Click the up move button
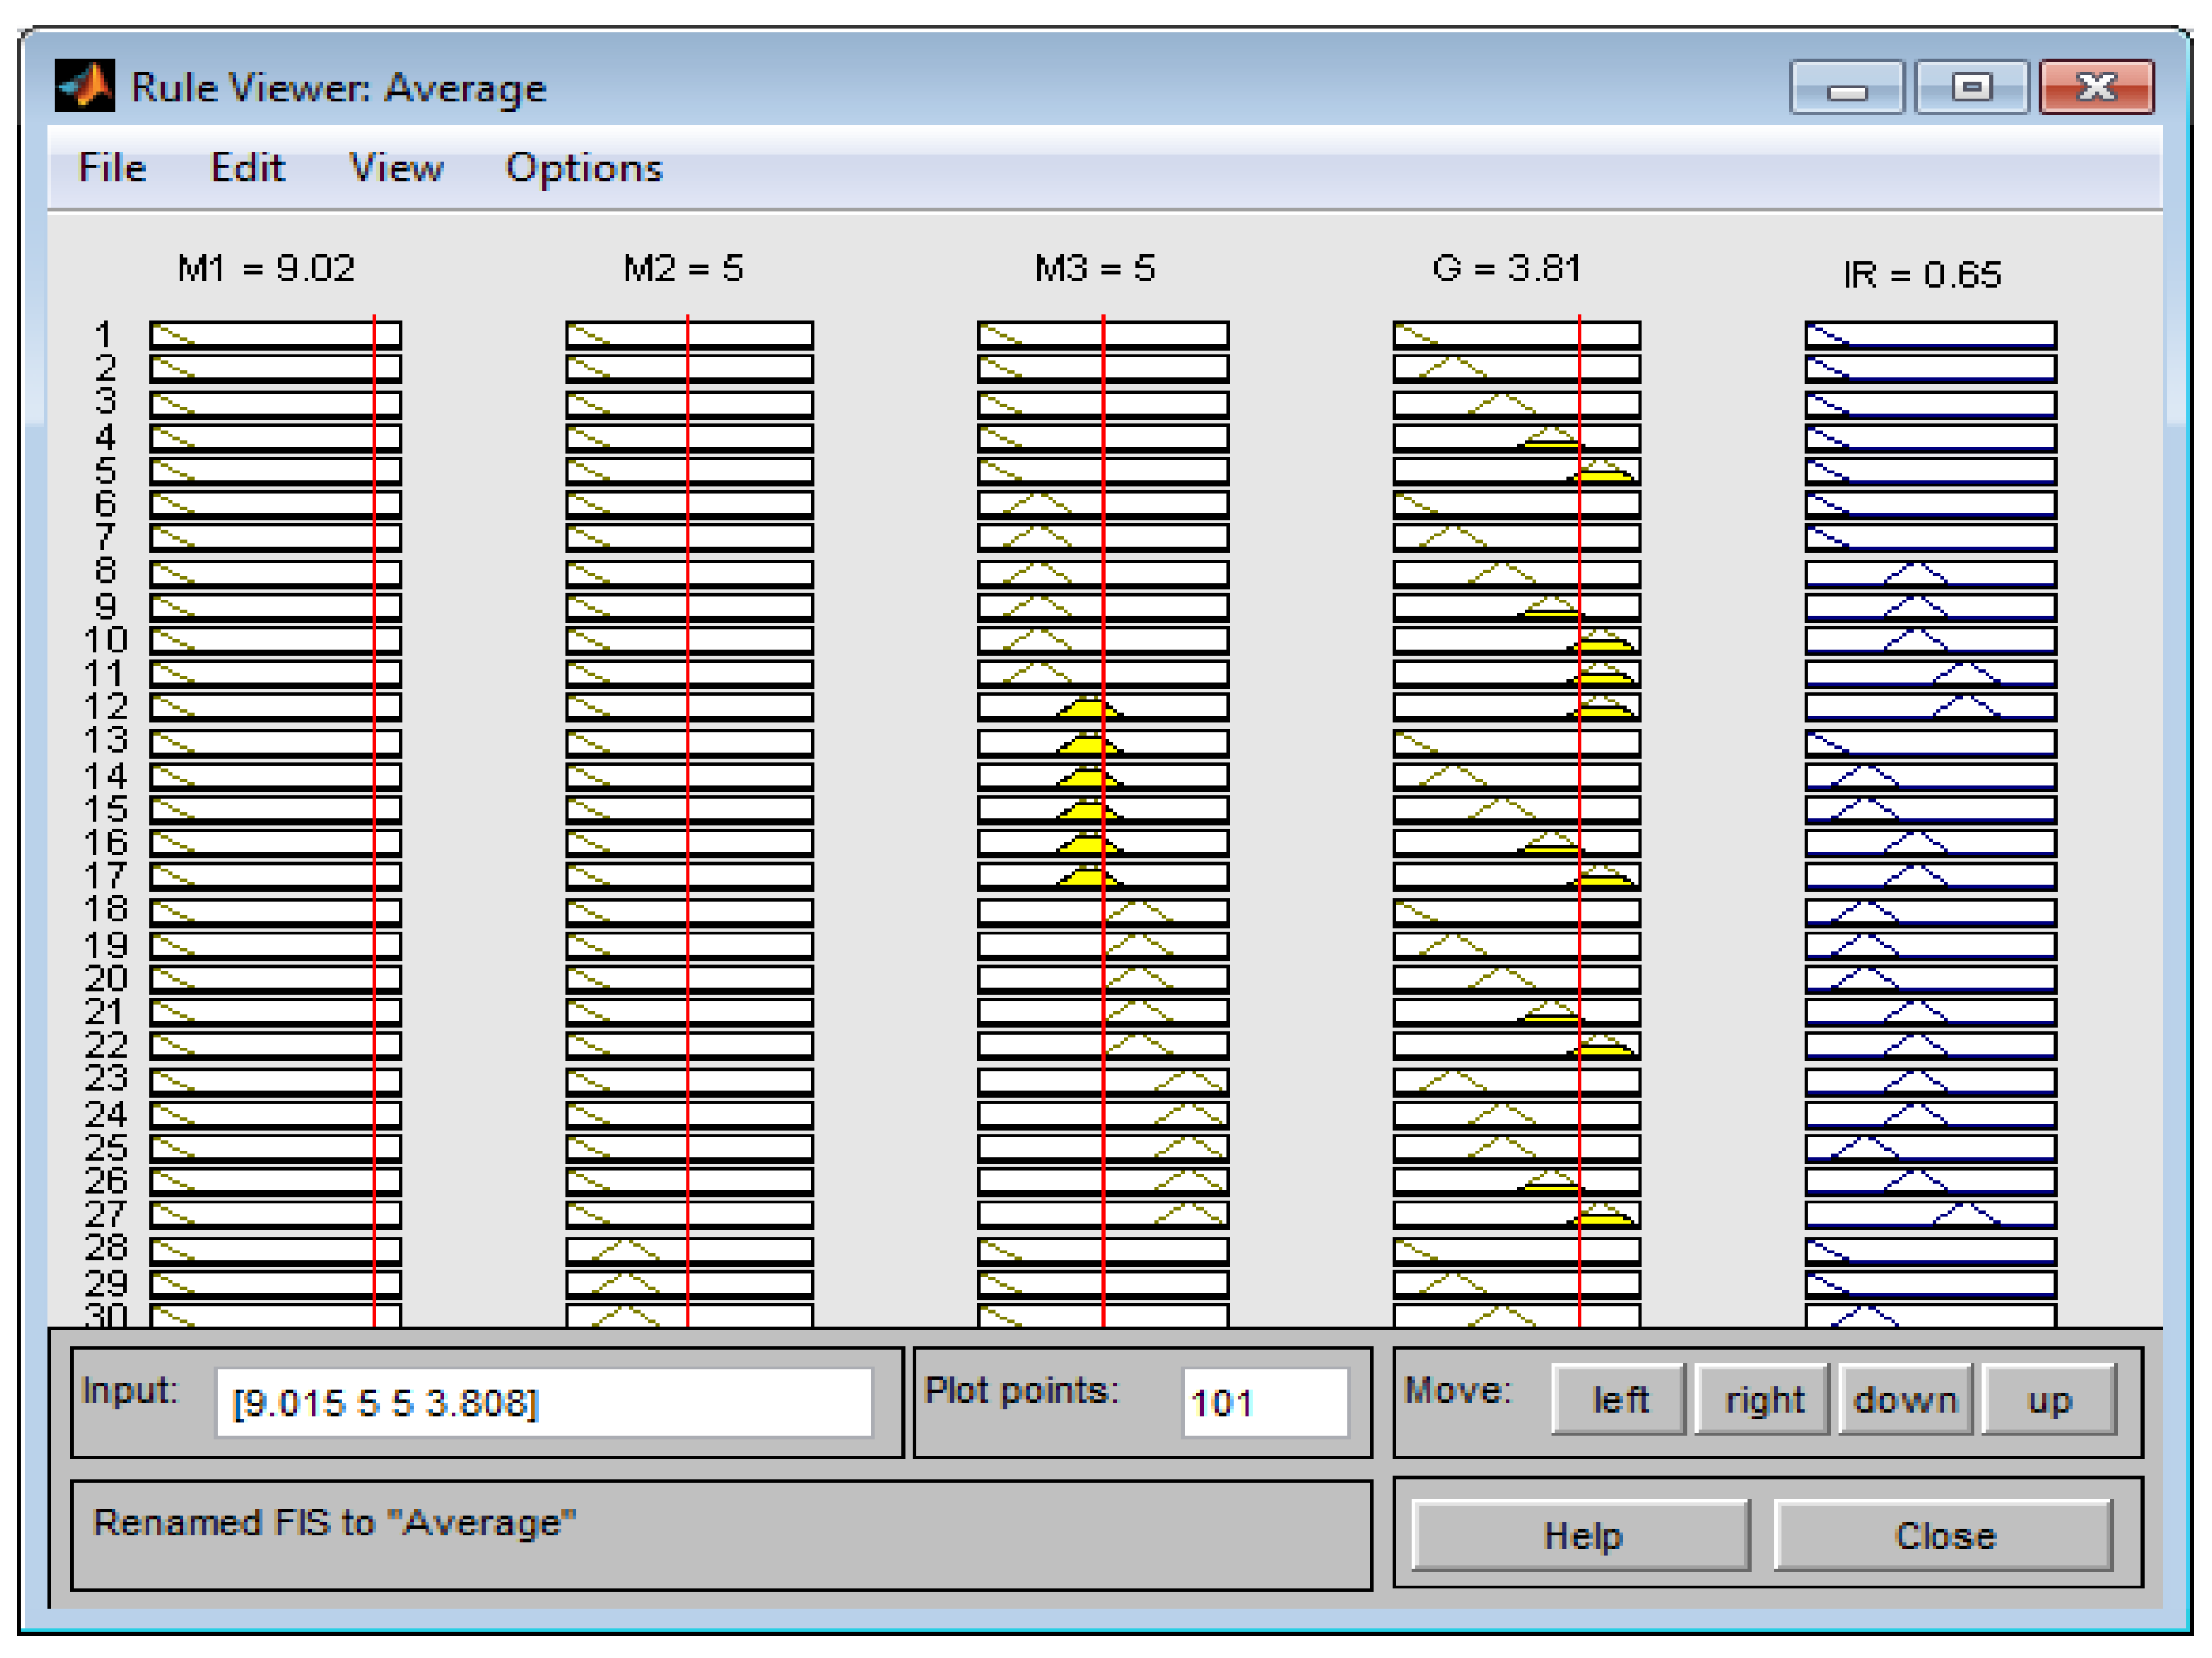 pos(2049,1400)
